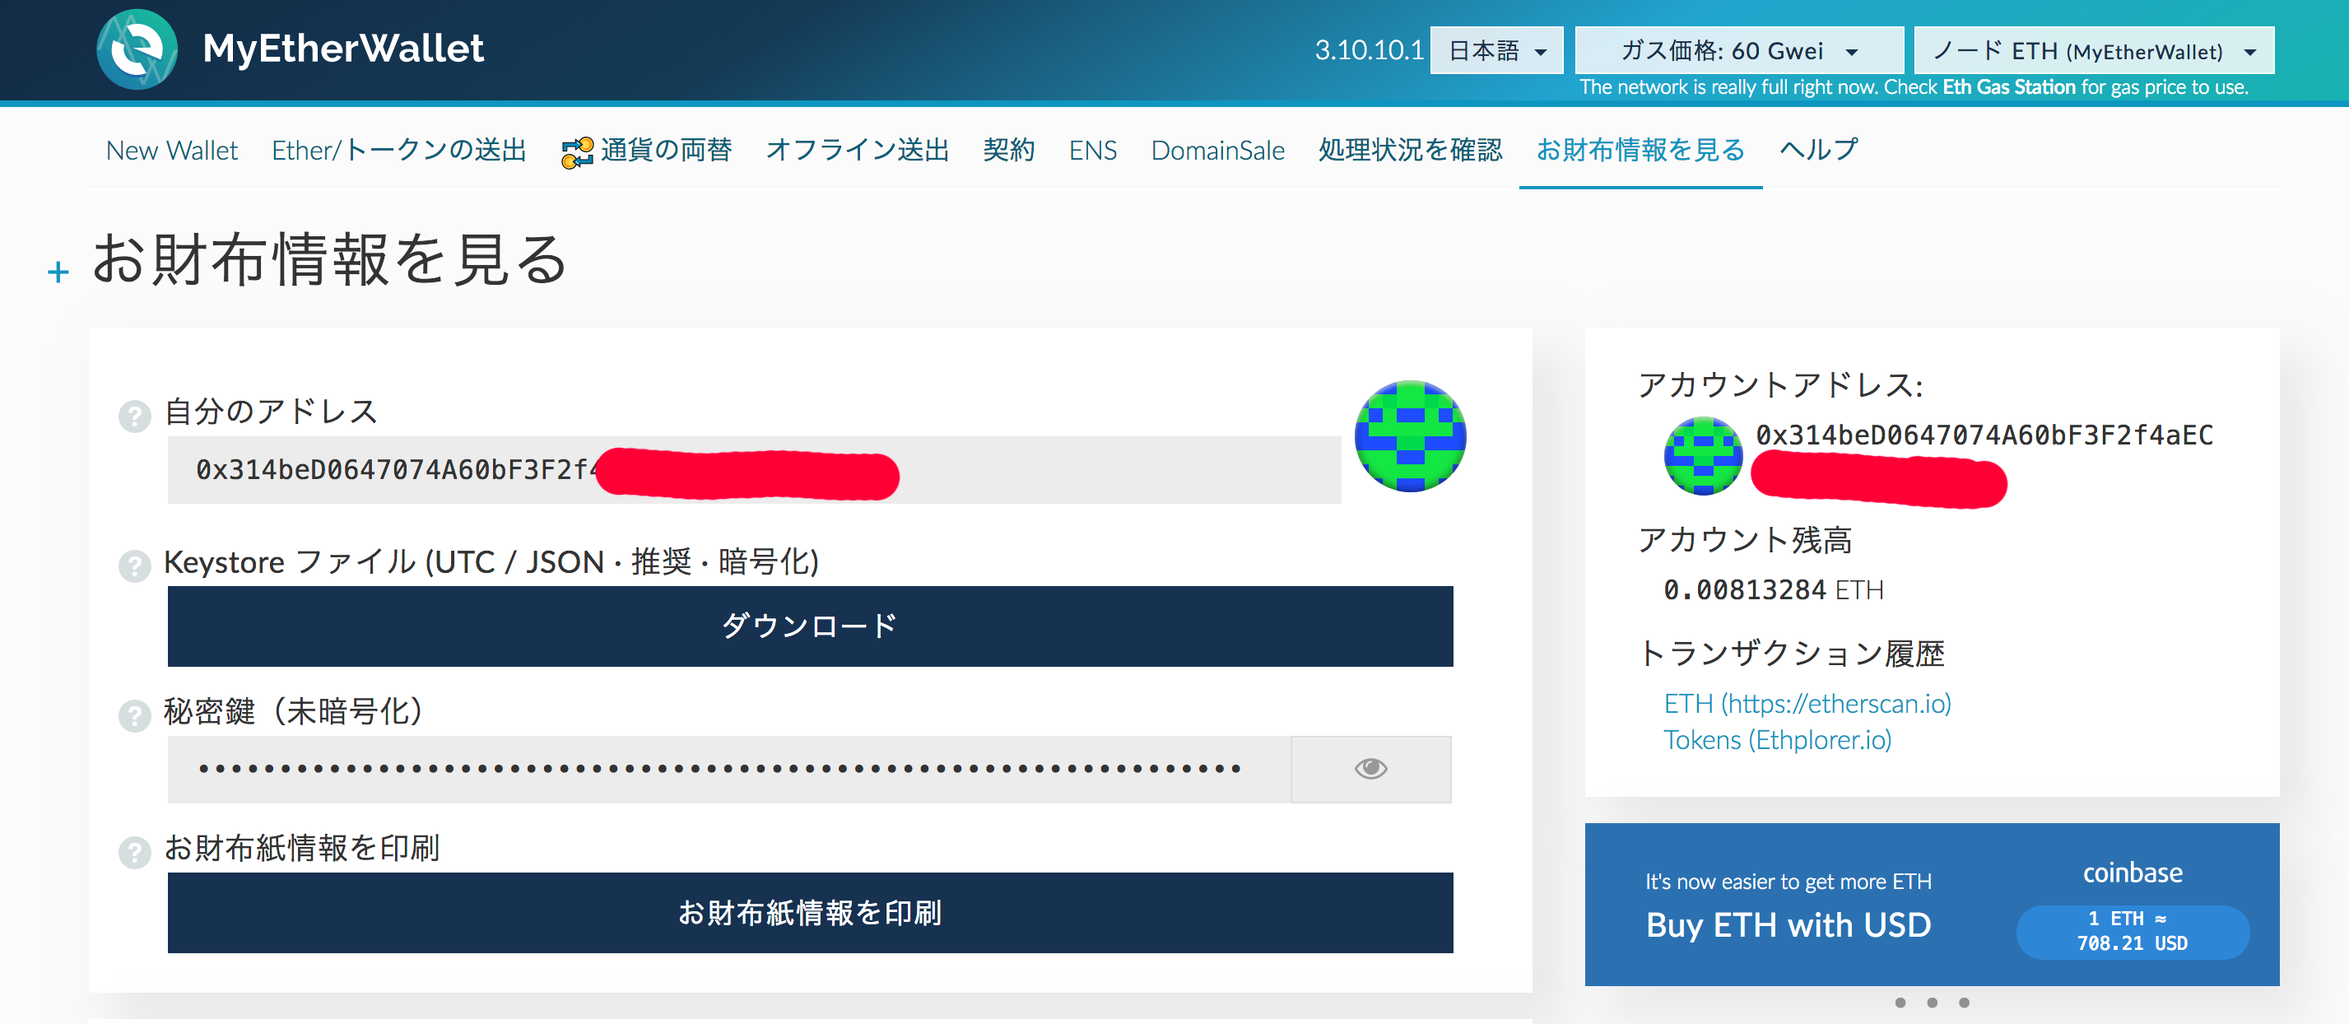Screen dimensions: 2349x1024
Task: Click the help icon beside 自分のアドレス
Action: pyautogui.click(x=134, y=415)
